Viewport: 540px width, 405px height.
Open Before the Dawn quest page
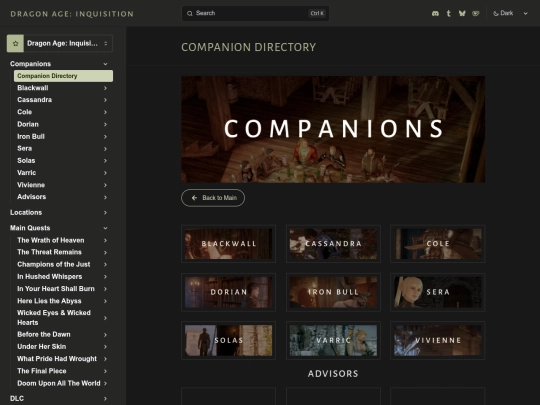pos(63,335)
